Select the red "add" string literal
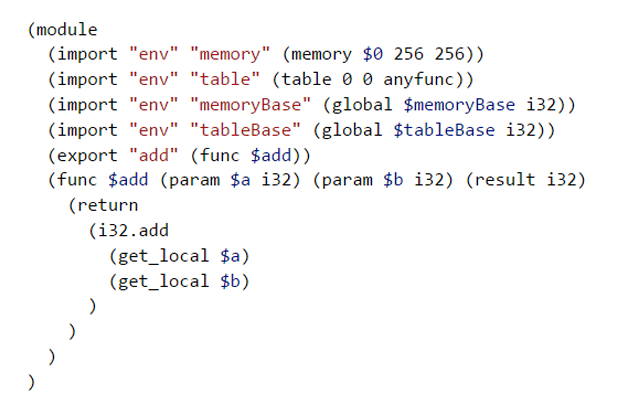 tap(153, 155)
